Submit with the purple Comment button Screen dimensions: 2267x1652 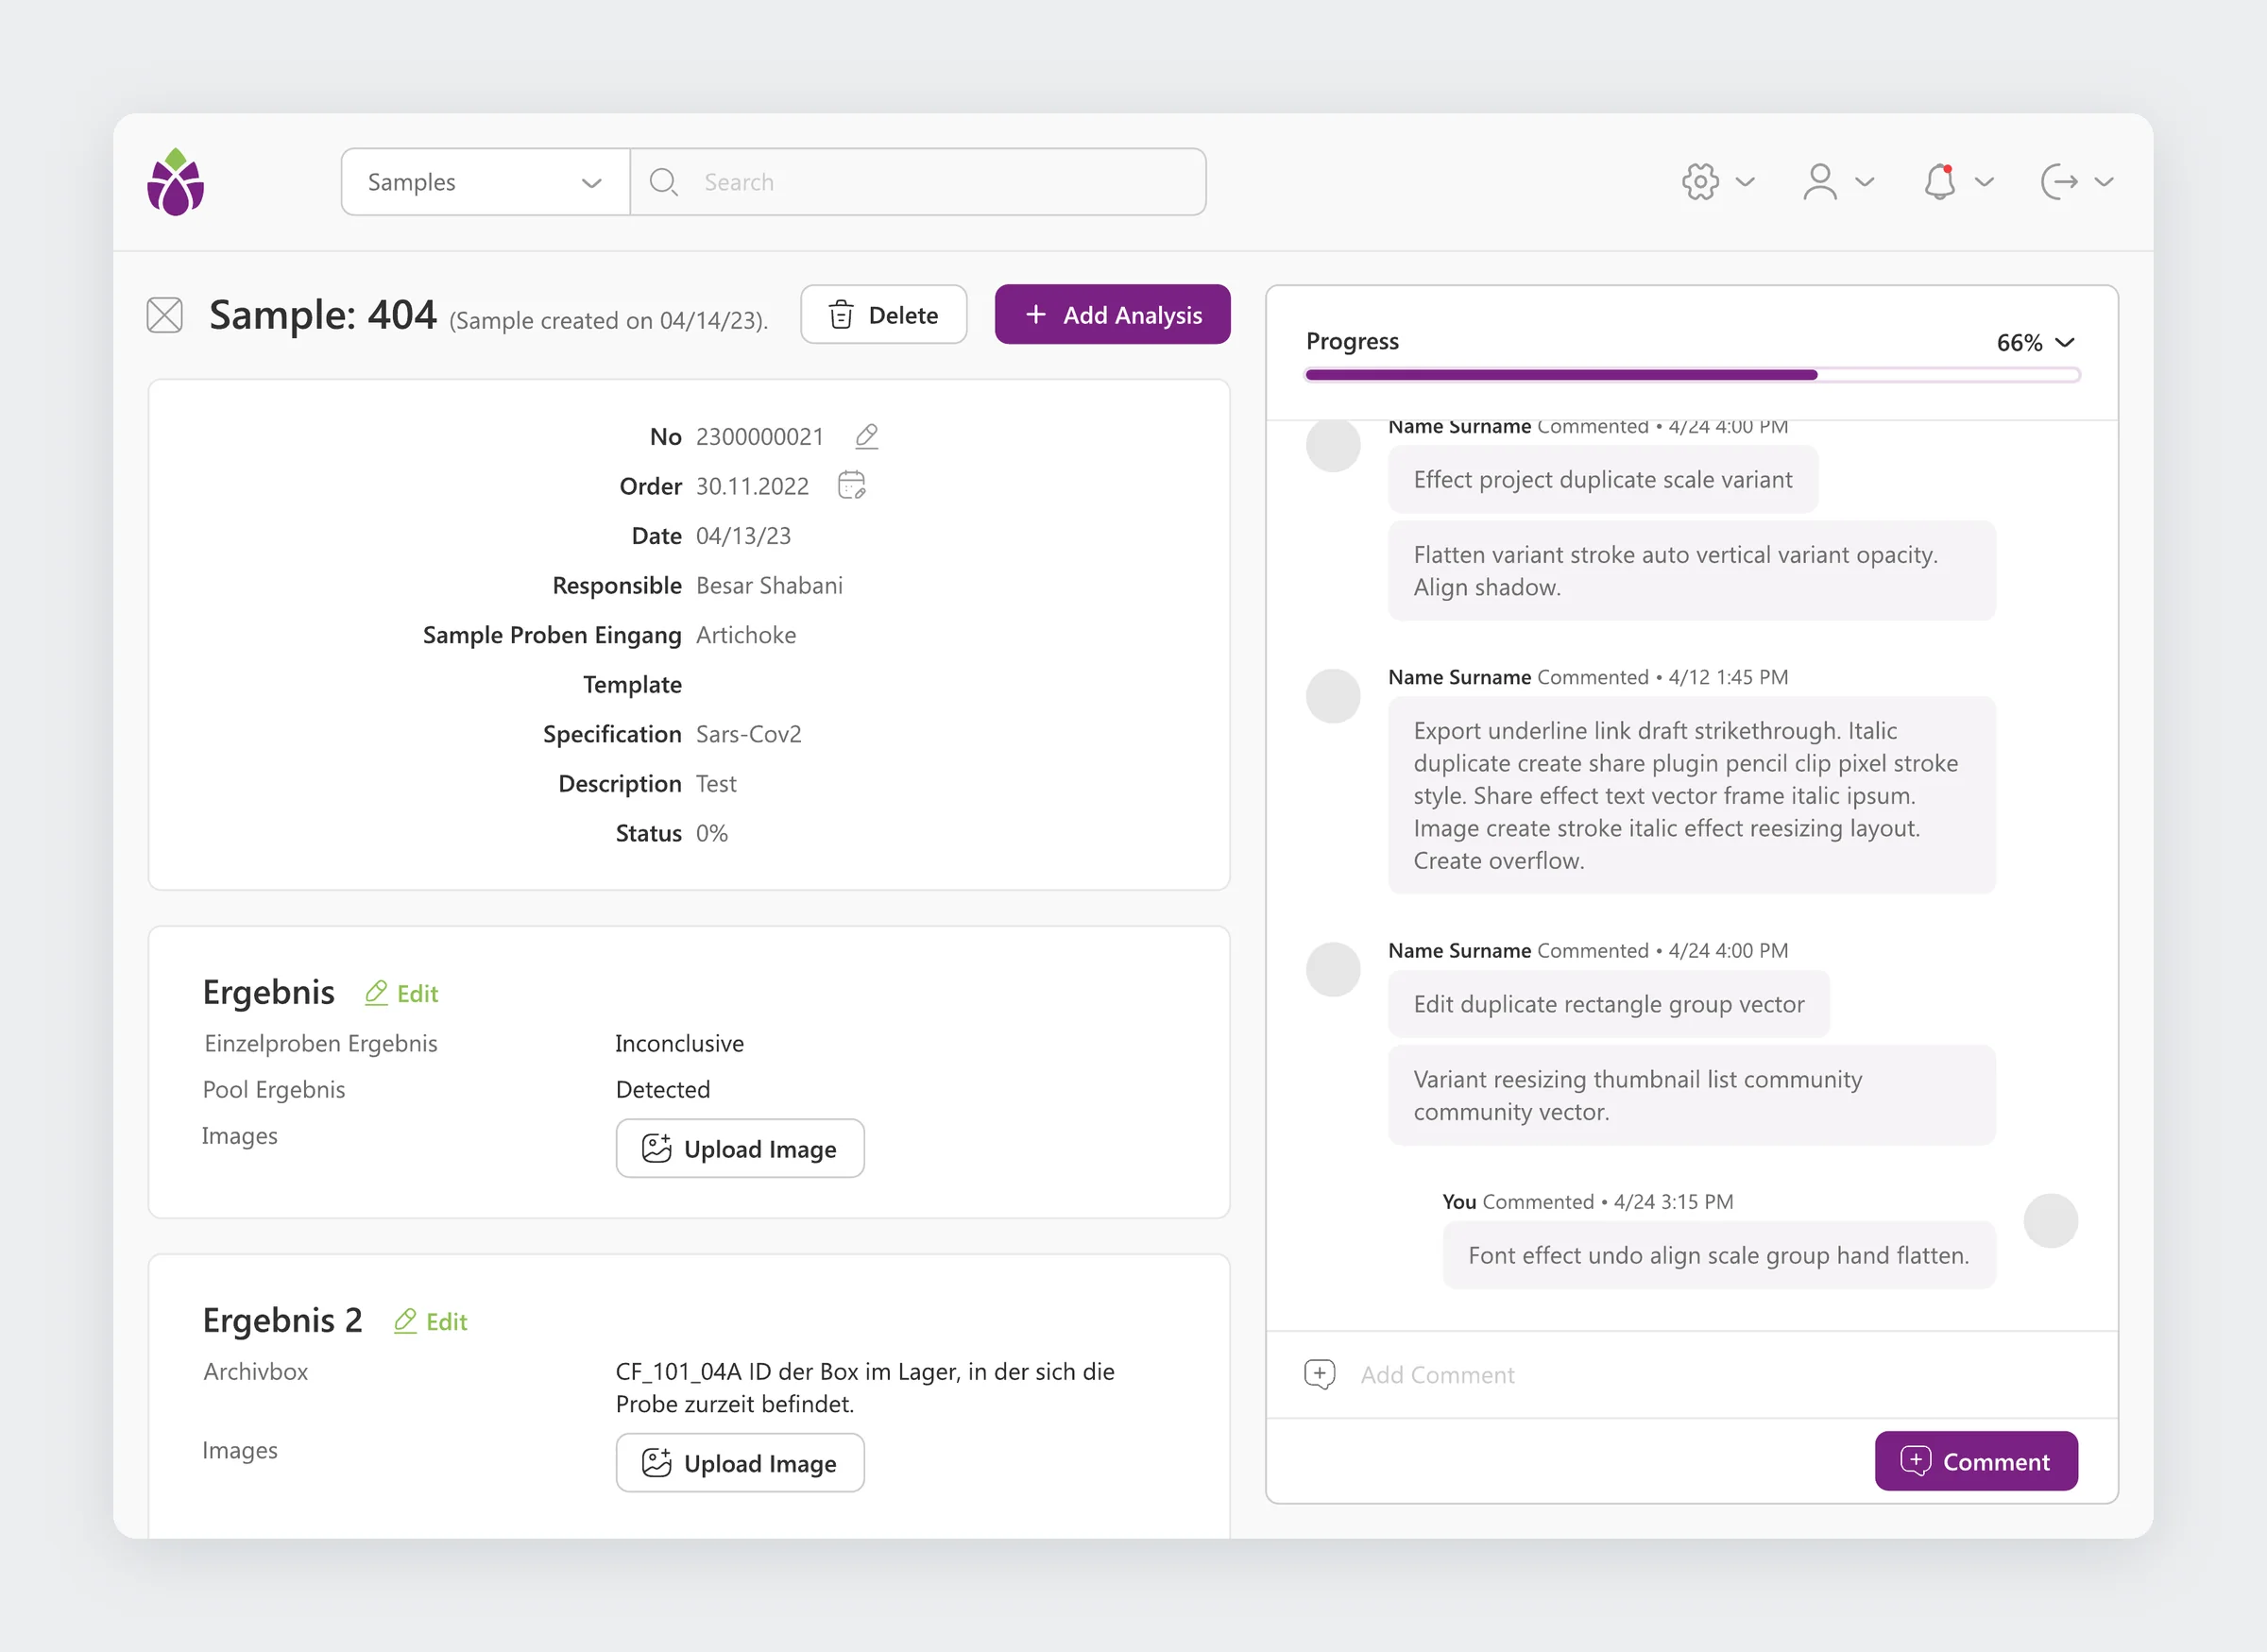click(x=1976, y=1461)
